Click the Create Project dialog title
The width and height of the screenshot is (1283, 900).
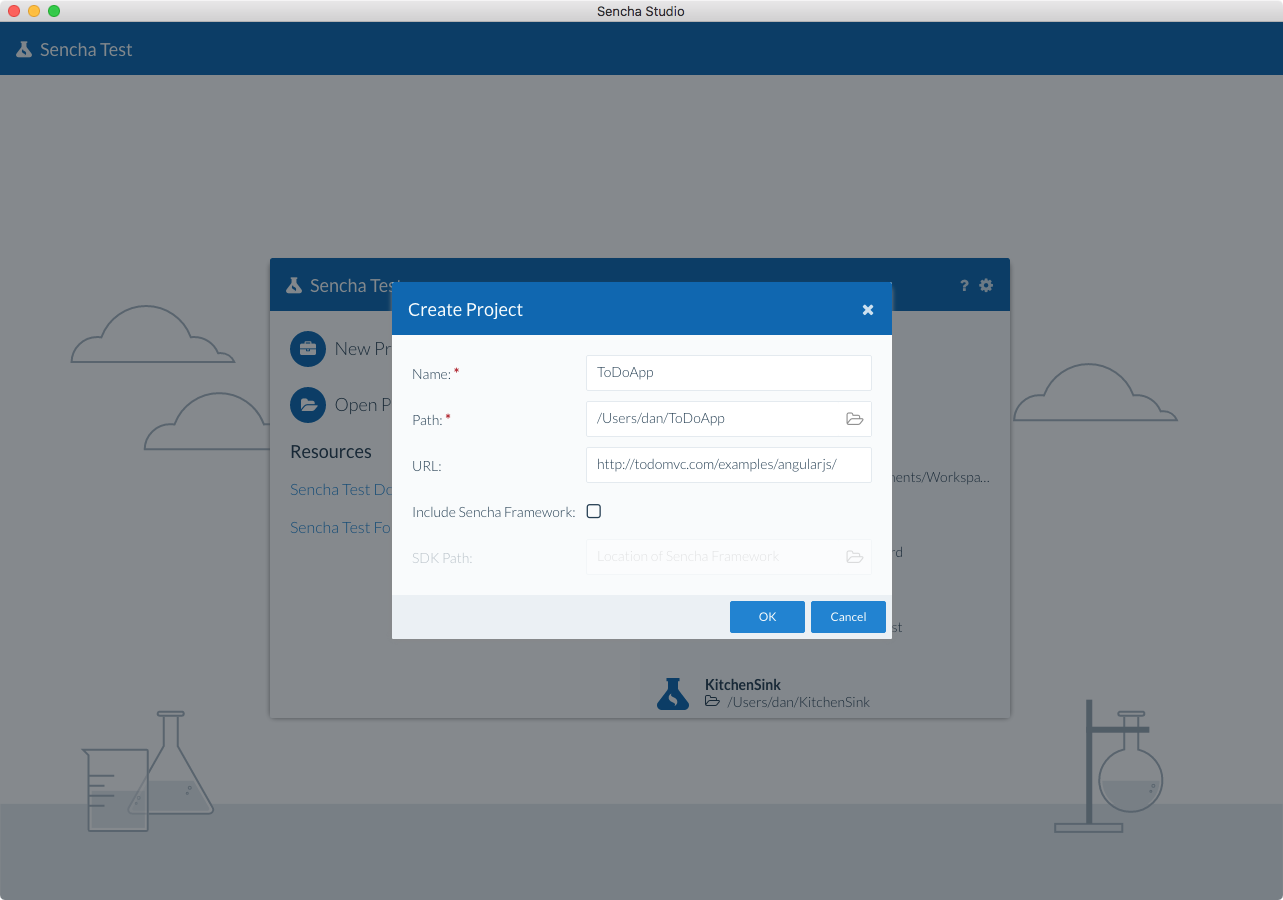[465, 310]
